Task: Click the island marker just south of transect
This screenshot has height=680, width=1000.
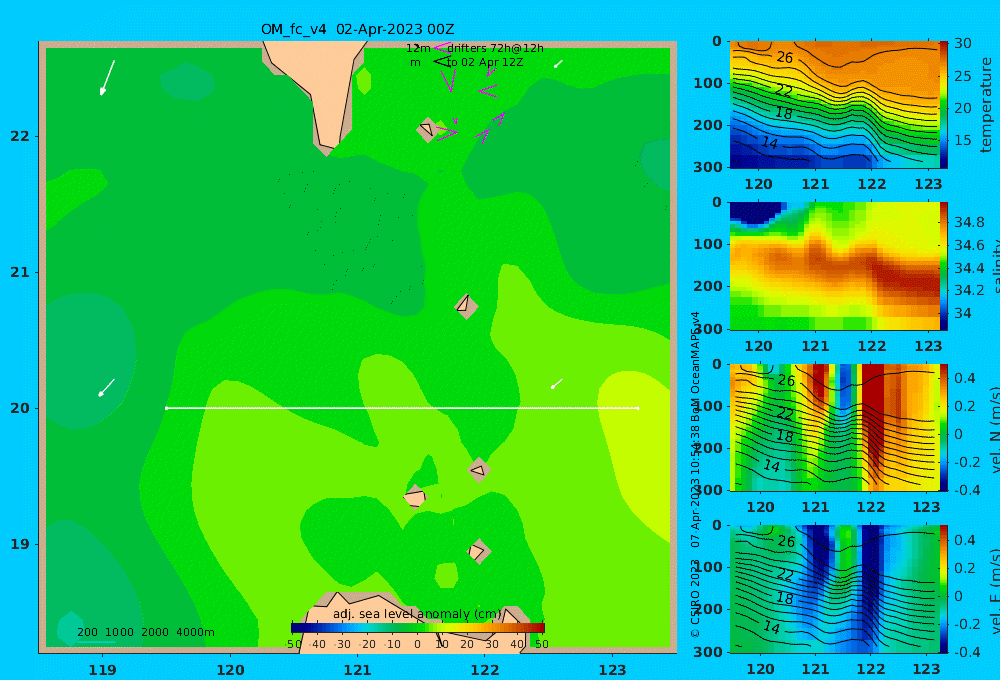Action: 478,470
